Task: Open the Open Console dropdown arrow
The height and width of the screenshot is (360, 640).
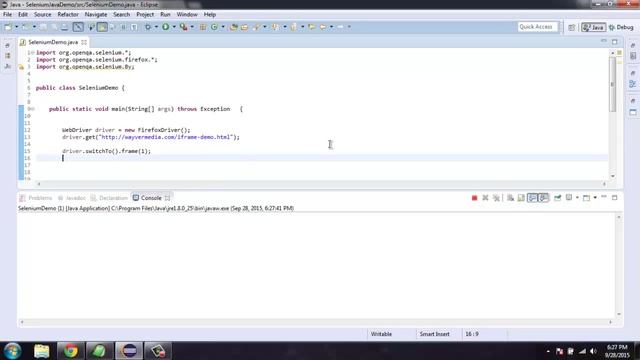Action: pos(595,198)
